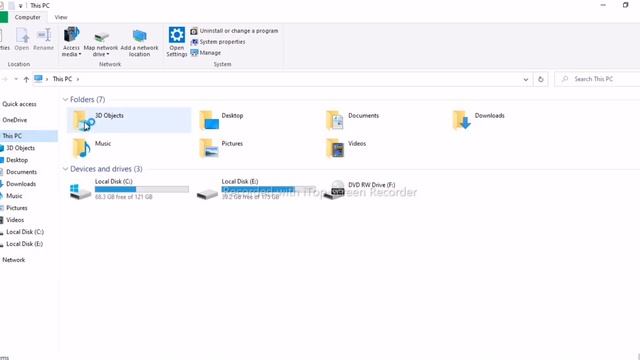
Task: Click Map network drive icon
Action: [x=101, y=37]
